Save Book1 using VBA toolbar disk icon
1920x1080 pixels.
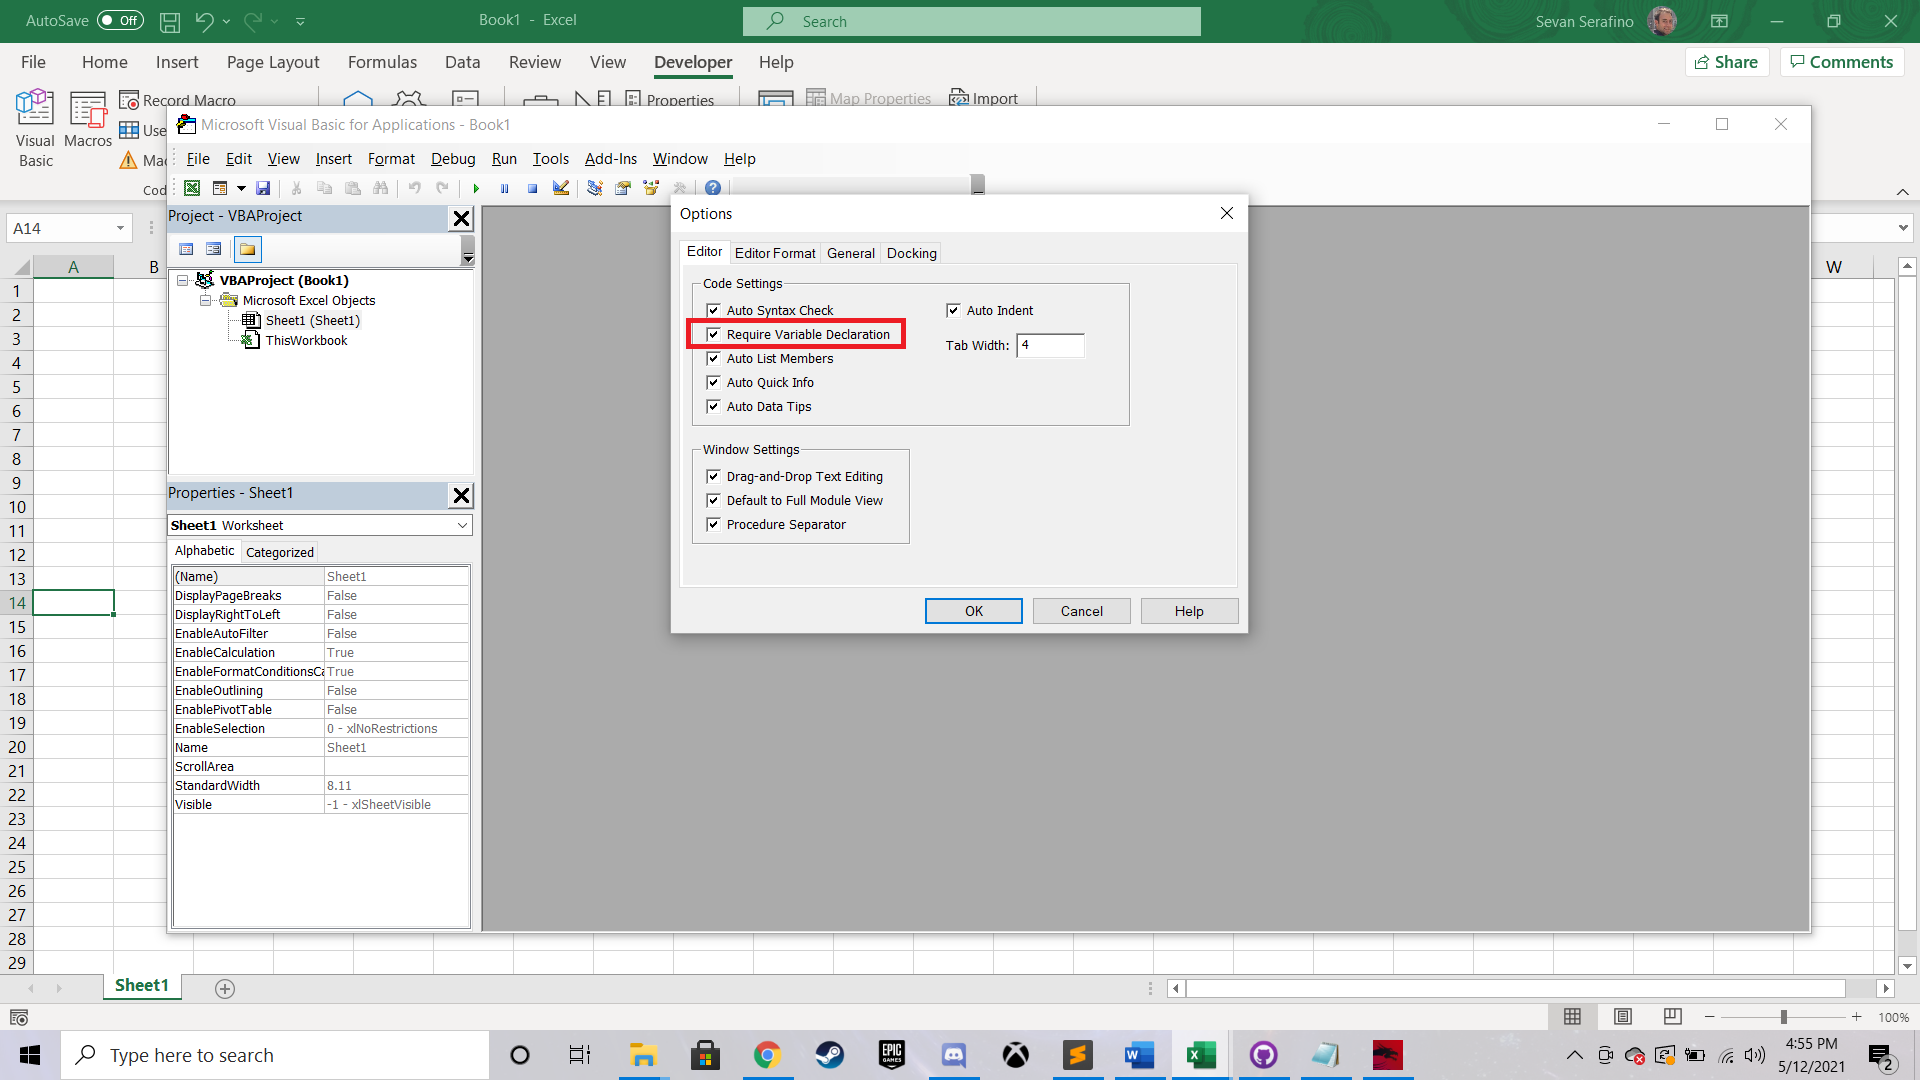[263, 188]
